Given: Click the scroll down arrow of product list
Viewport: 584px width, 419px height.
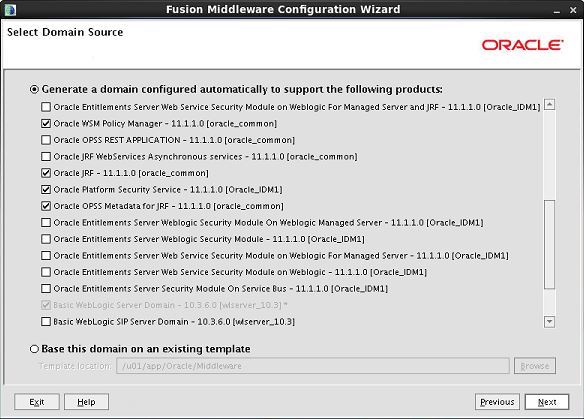Looking at the screenshot, I should point(549,322).
